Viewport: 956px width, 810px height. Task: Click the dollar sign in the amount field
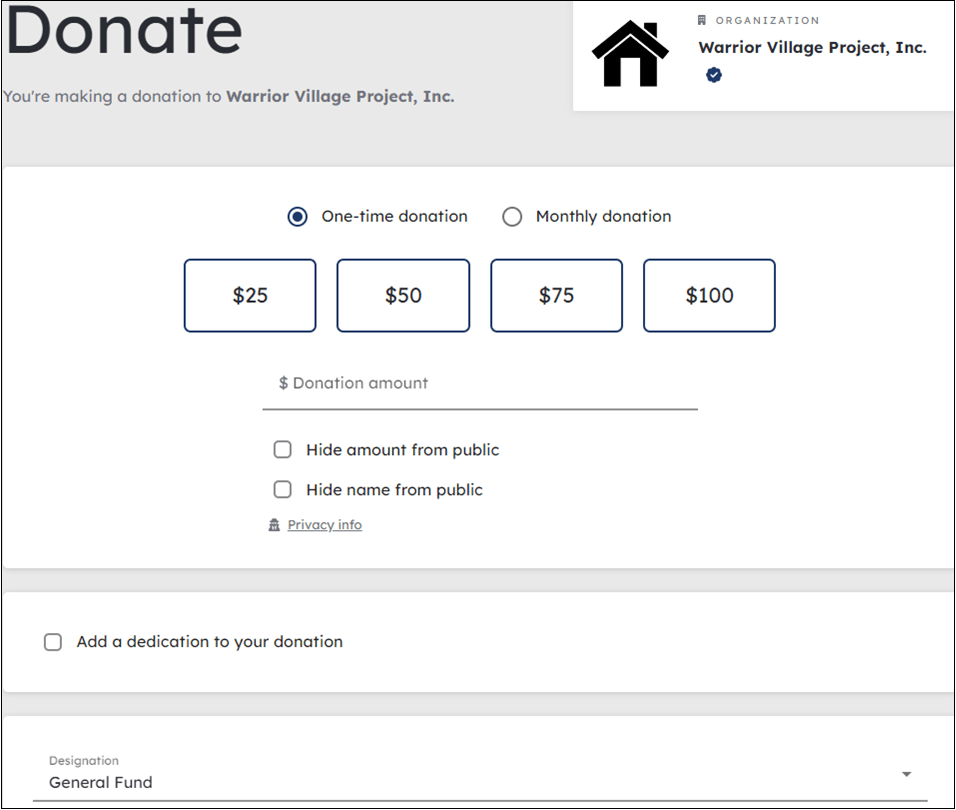click(x=280, y=383)
